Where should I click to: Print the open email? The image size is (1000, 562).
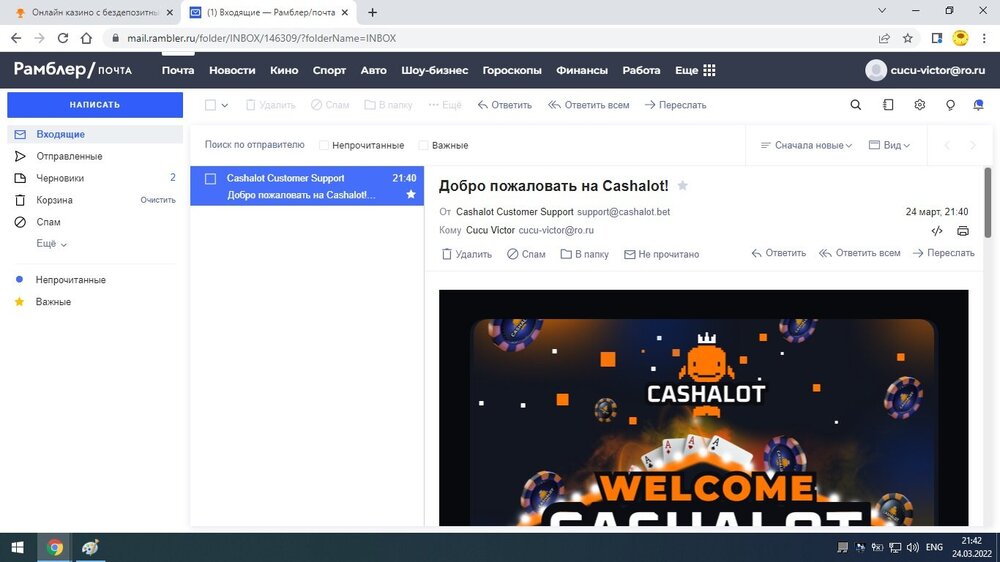coord(963,231)
